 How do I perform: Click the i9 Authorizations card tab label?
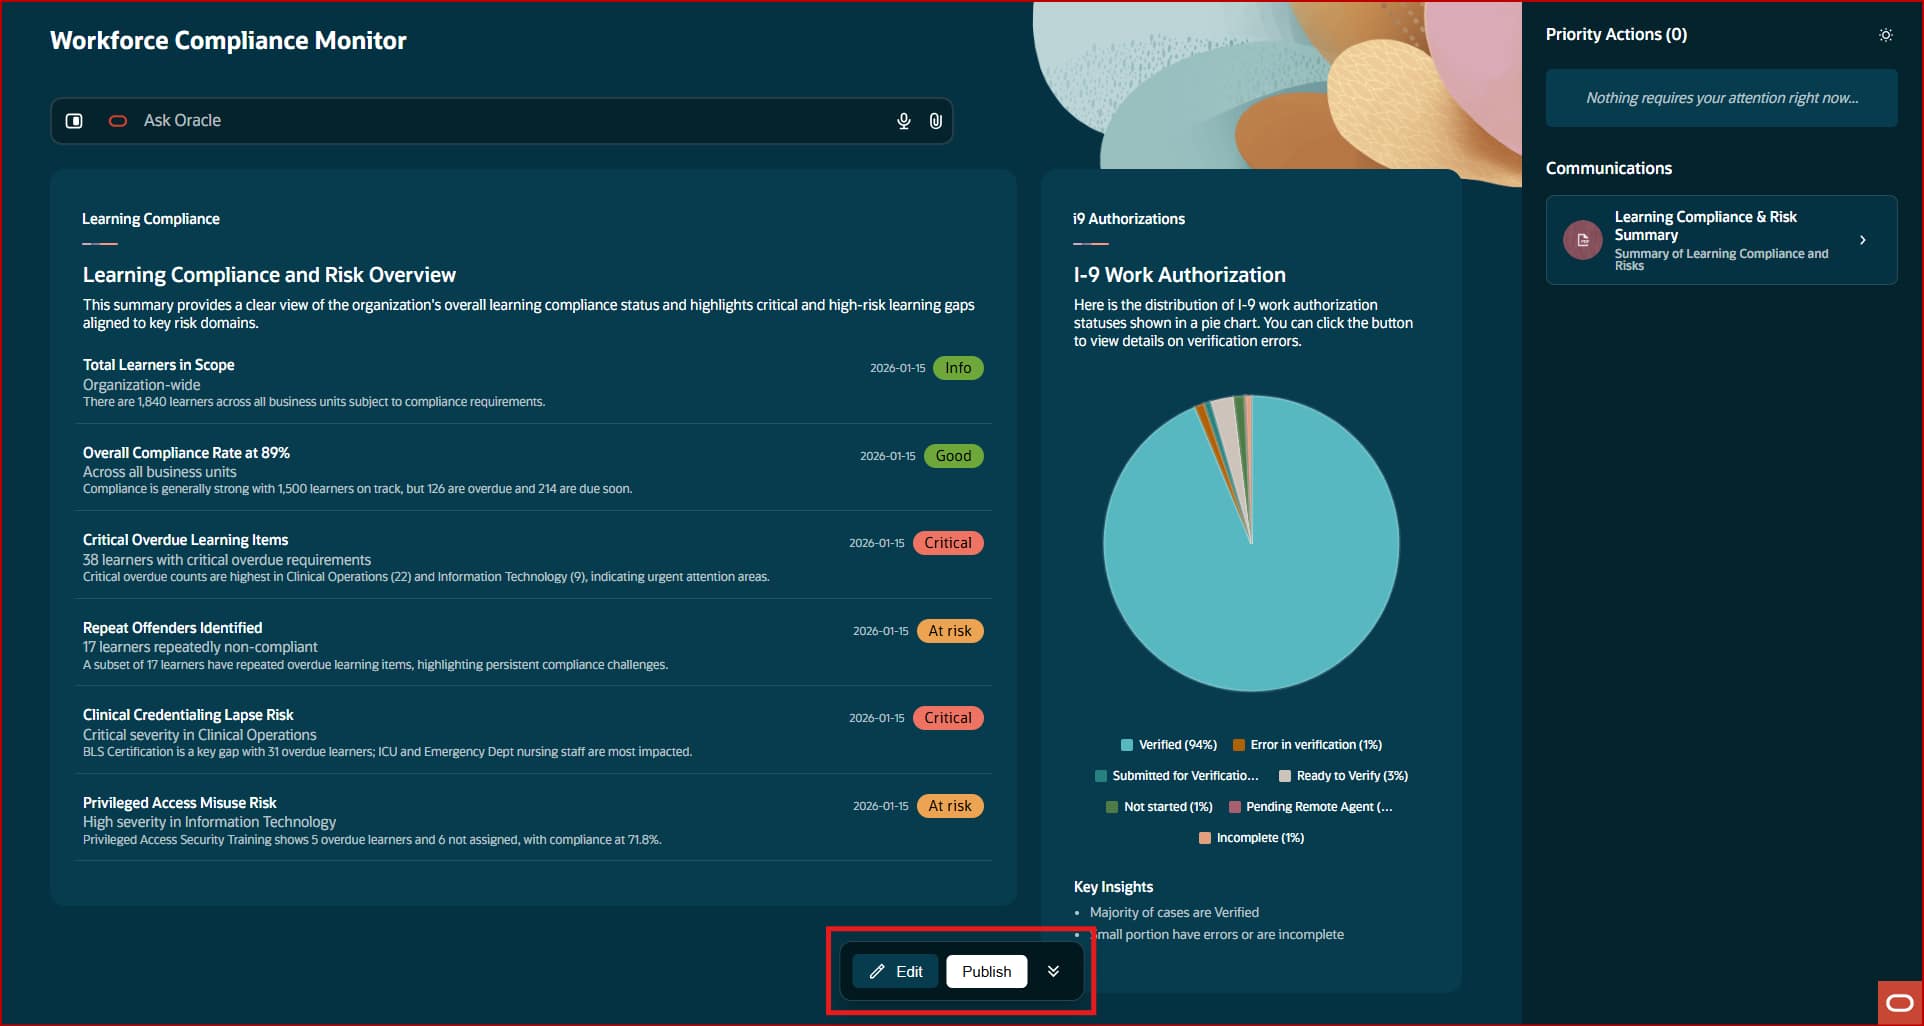point(1129,219)
